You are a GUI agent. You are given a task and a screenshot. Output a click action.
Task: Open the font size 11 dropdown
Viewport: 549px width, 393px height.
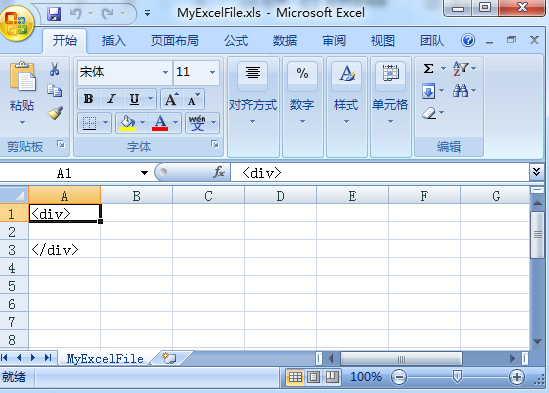(x=212, y=73)
